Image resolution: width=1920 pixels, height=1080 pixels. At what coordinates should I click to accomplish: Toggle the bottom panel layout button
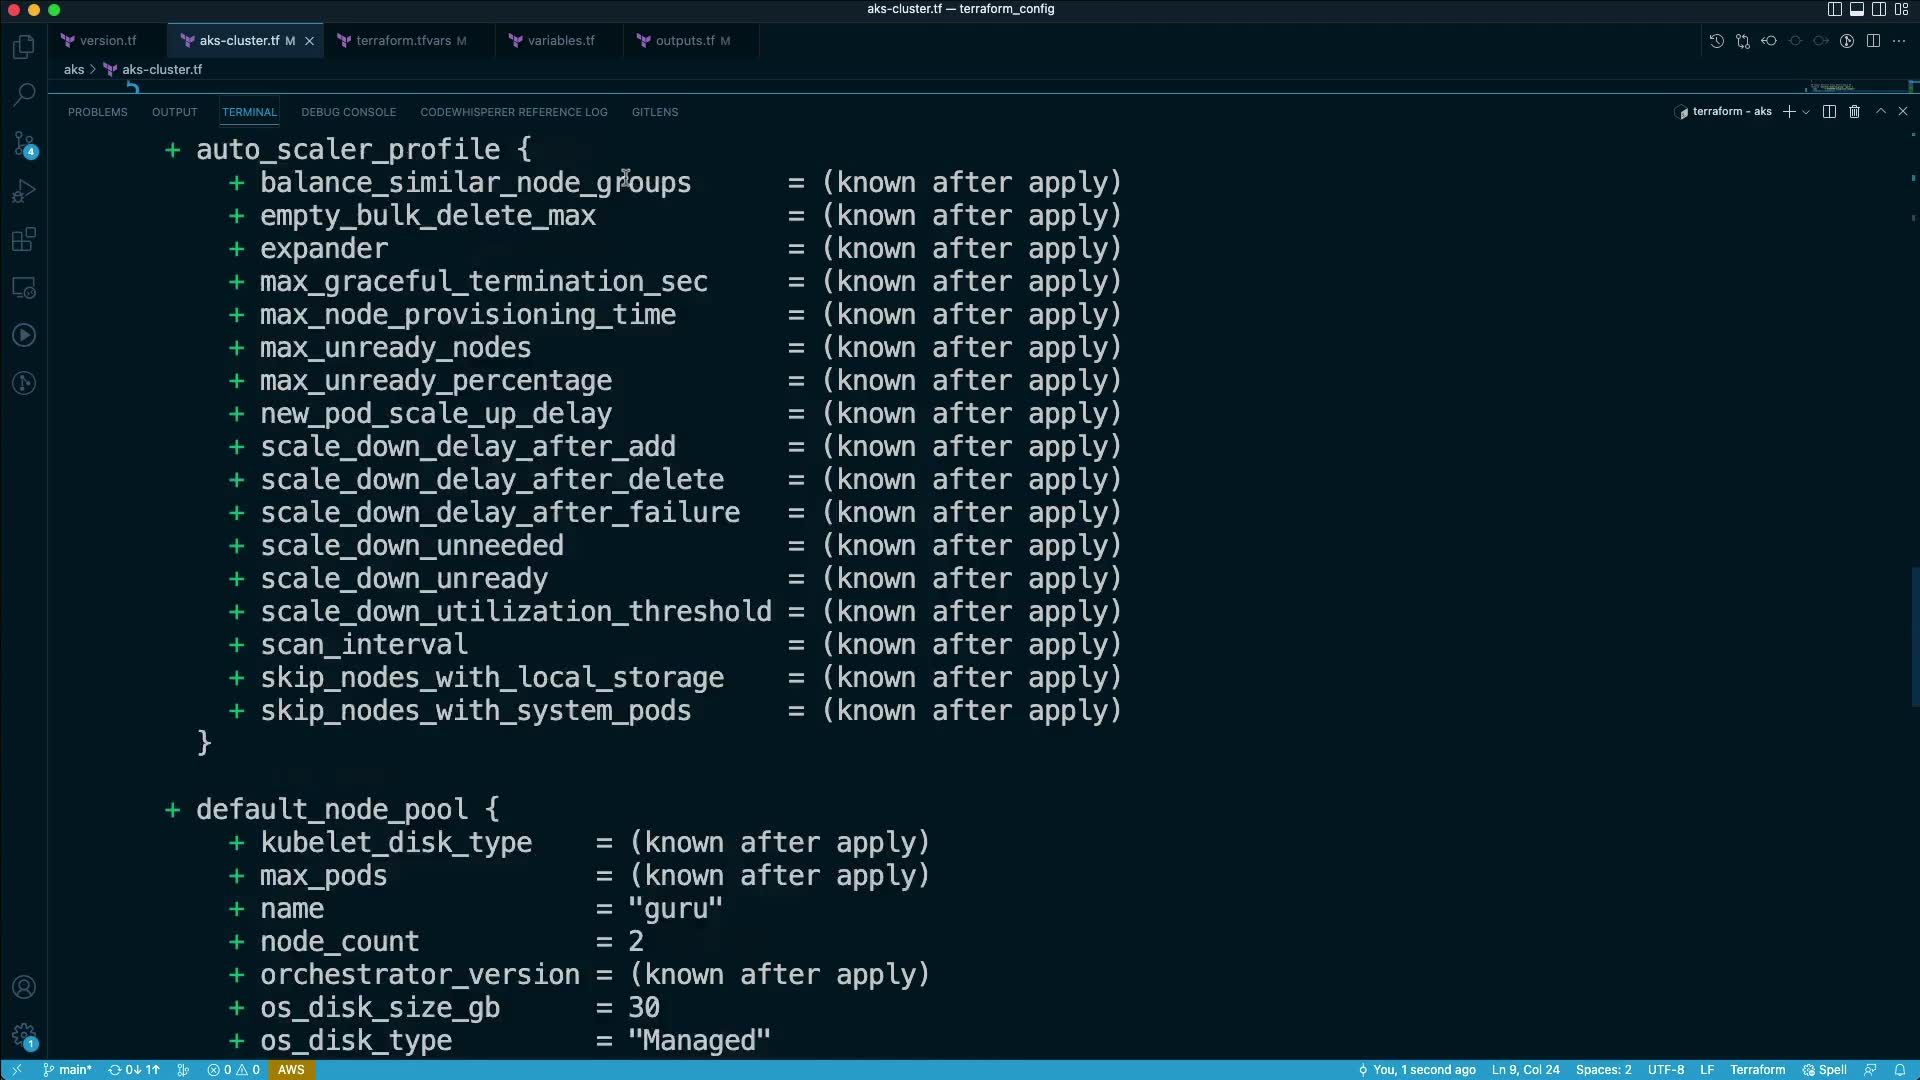(1856, 9)
